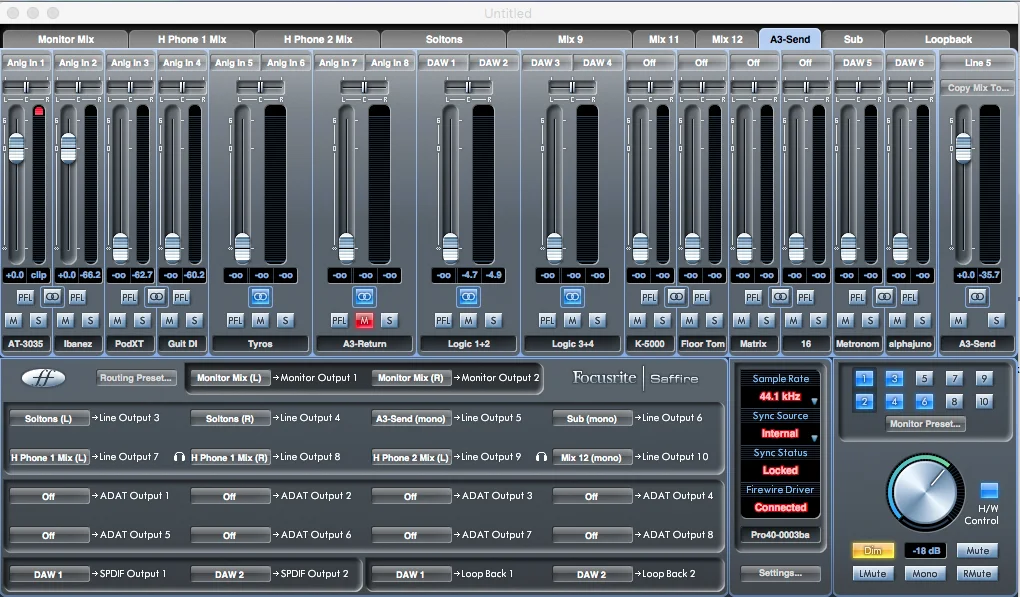Unmute the A3-Return channel
This screenshot has height=597, width=1020.
pos(364,320)
